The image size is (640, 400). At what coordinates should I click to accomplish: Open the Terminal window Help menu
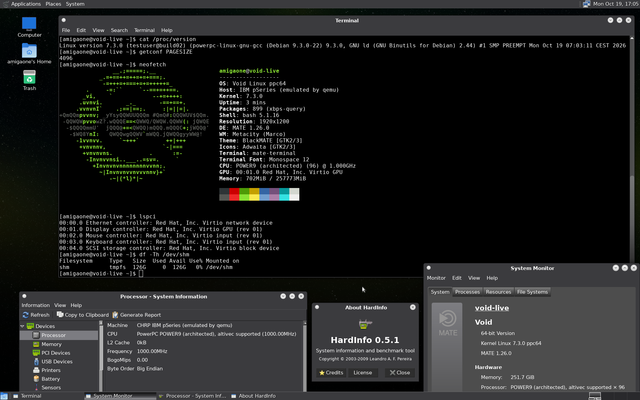pyautogui.click(x=167, y=30)
